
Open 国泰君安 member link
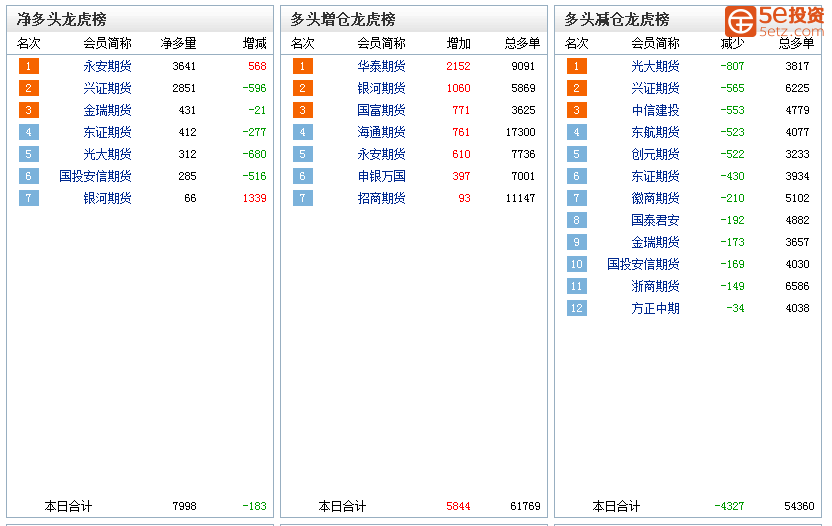[x=655, y=220]
